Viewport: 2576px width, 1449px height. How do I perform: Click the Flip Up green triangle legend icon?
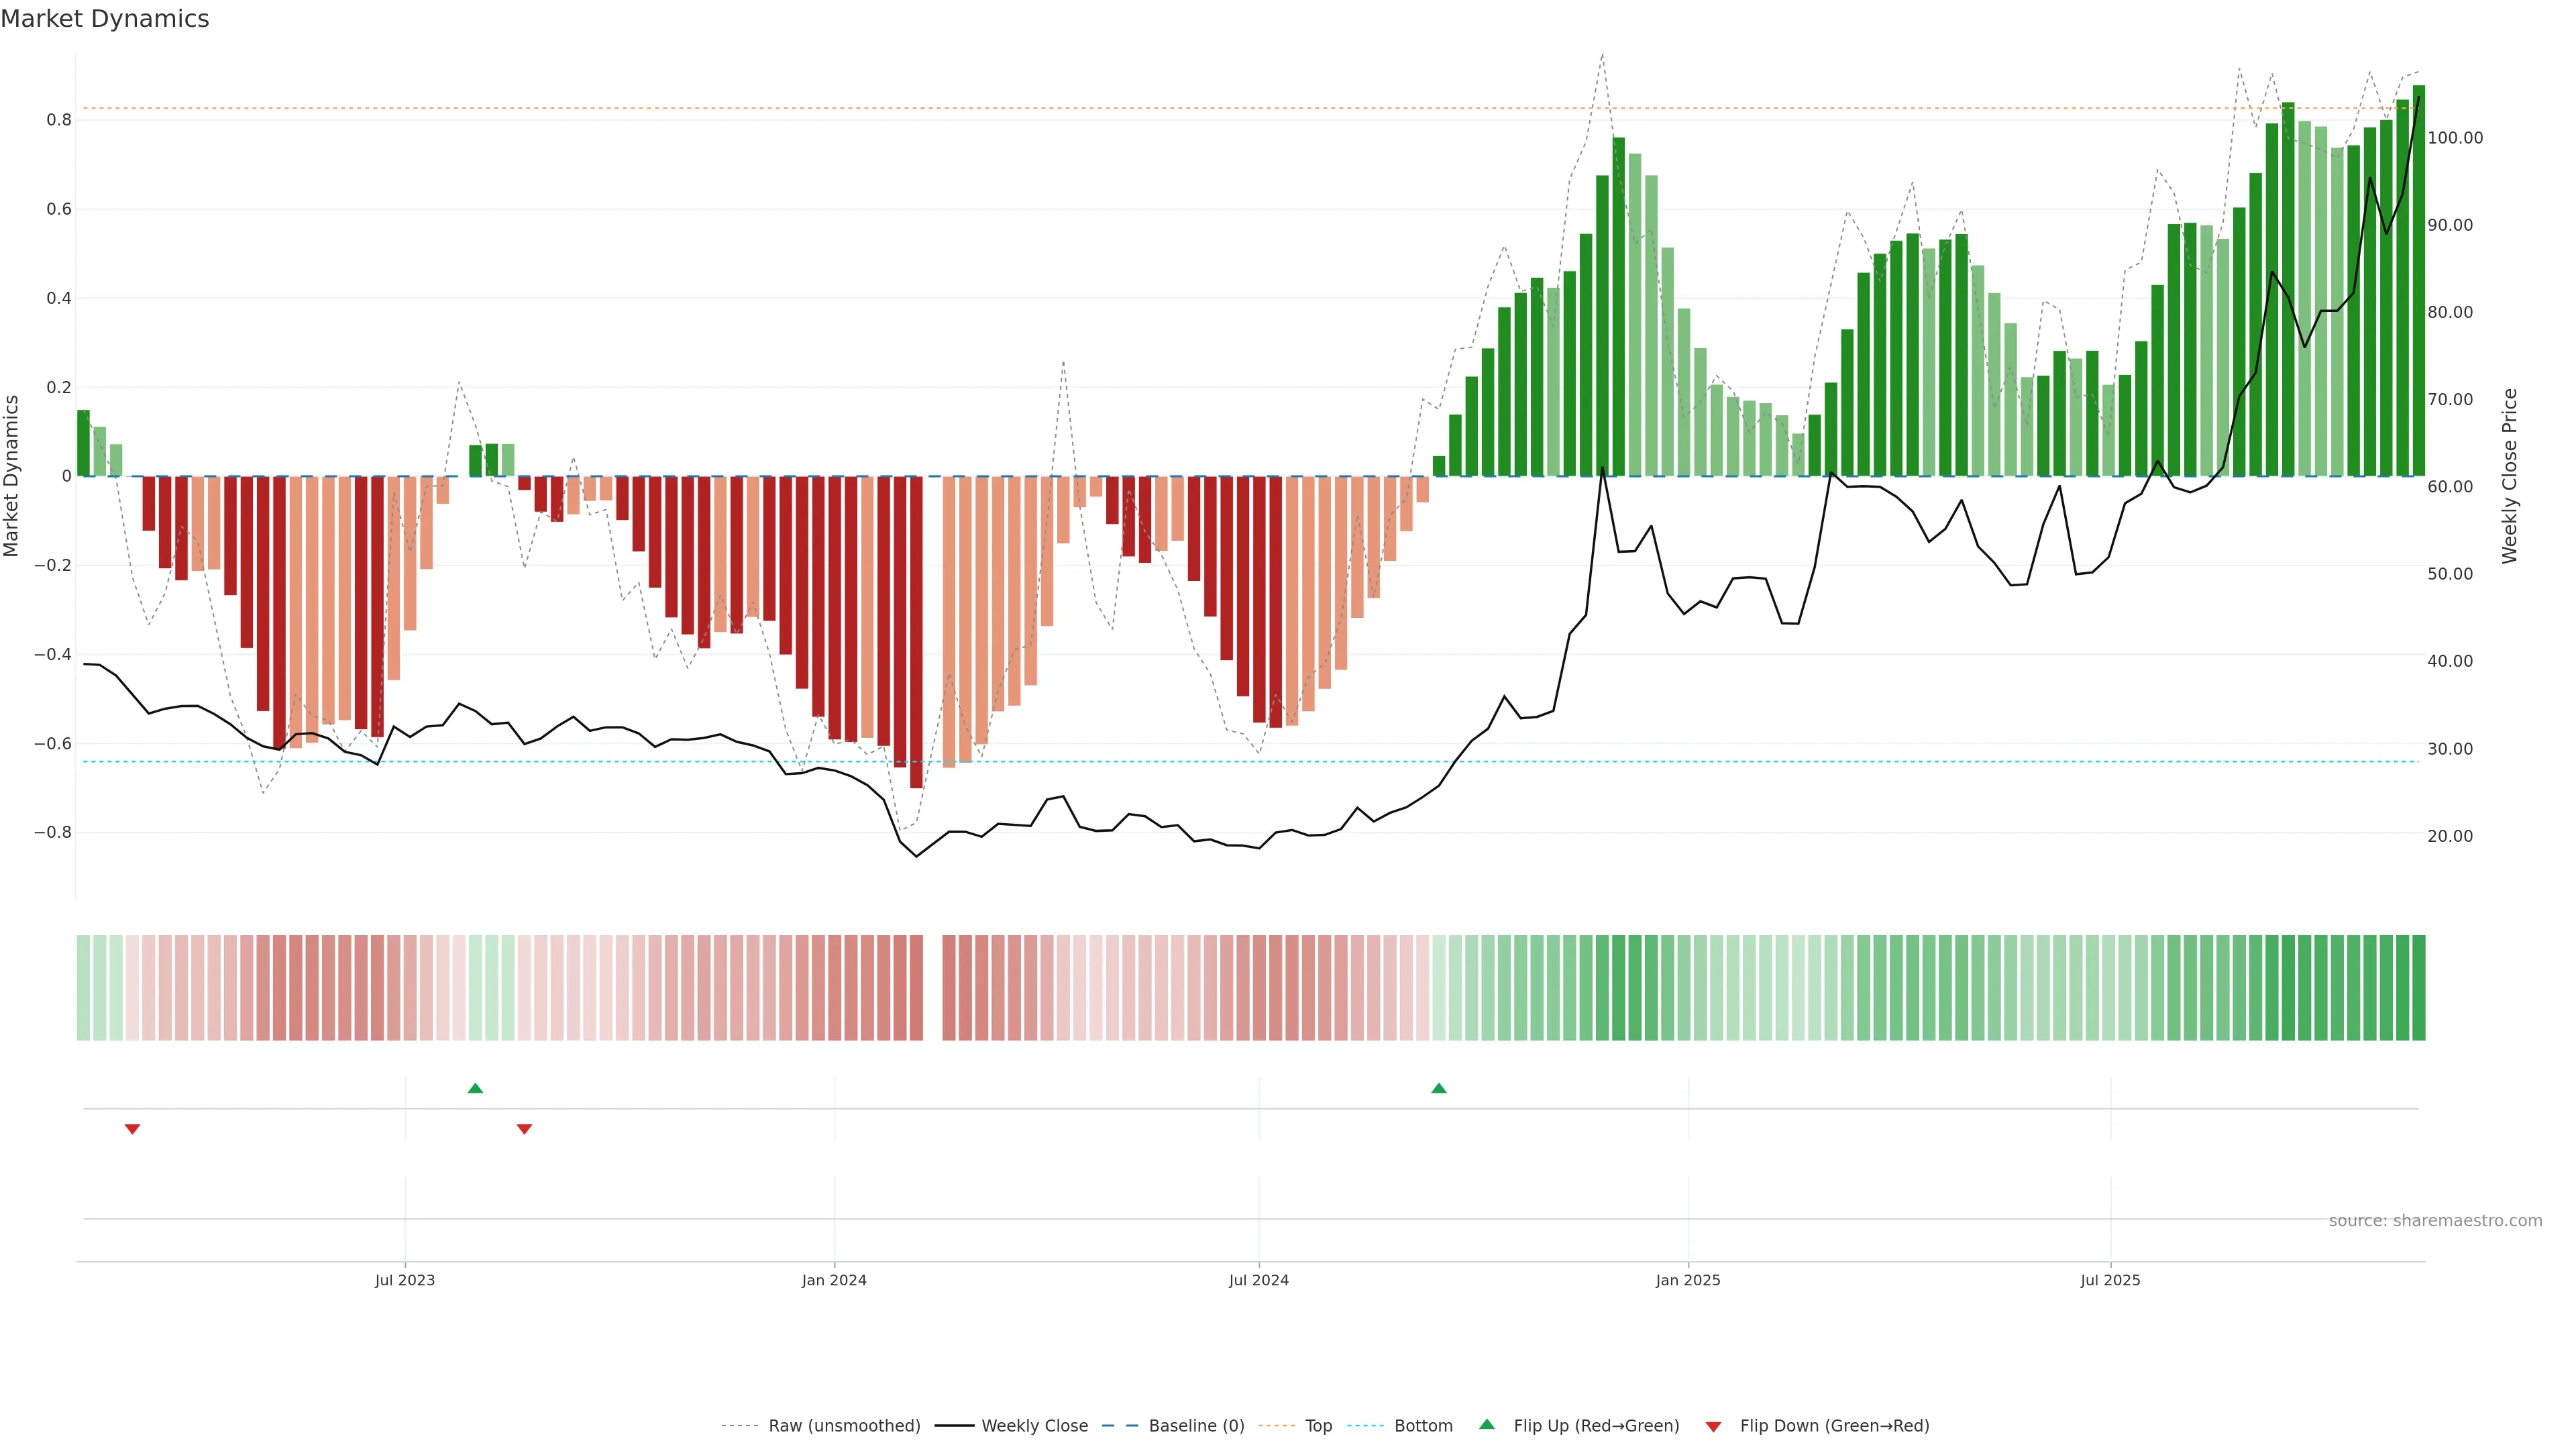coord(1487,1424)
